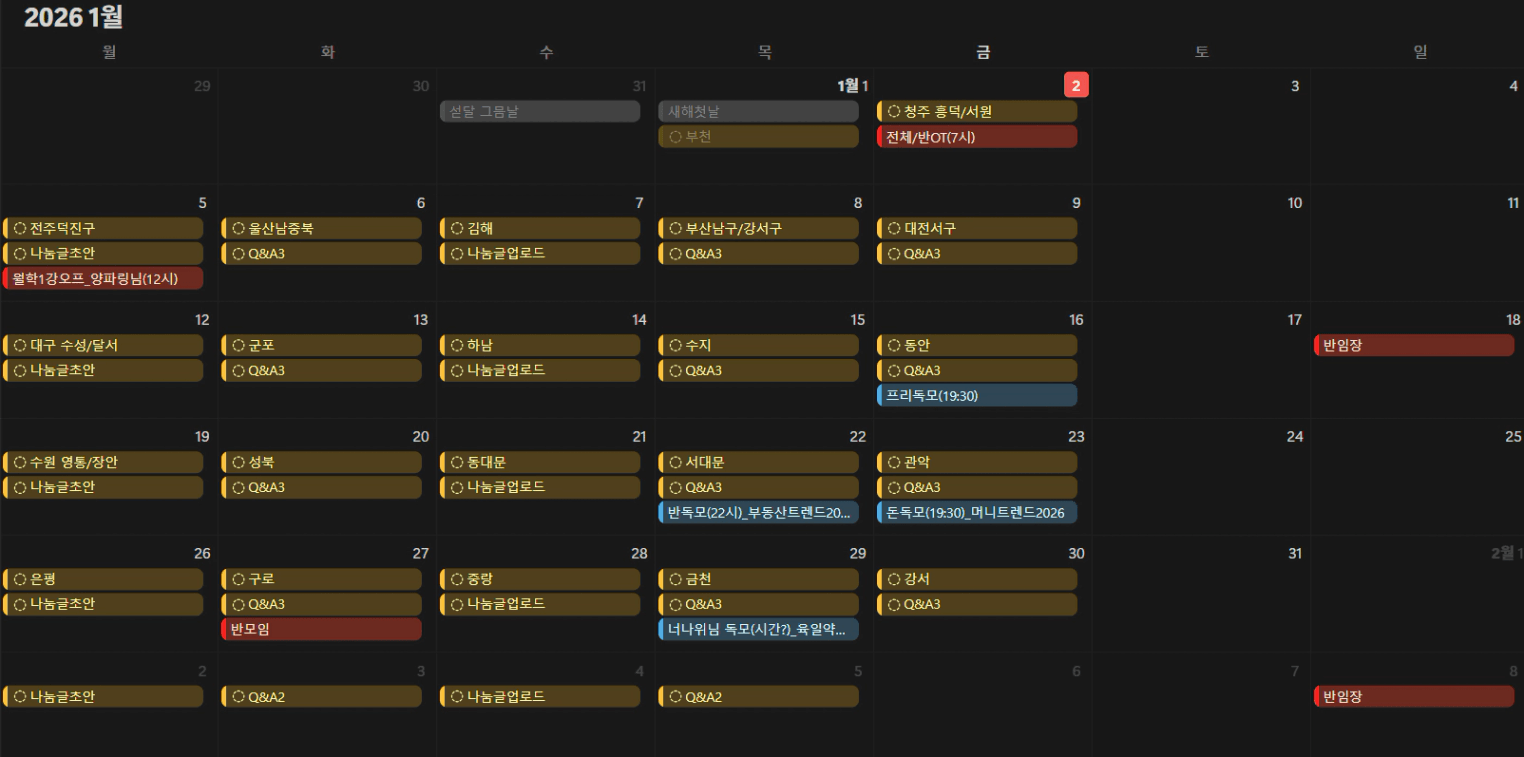Screen dimensions: 1524x757
Task: Toggle completion circle for 김해 task
Action: point(457,229)
